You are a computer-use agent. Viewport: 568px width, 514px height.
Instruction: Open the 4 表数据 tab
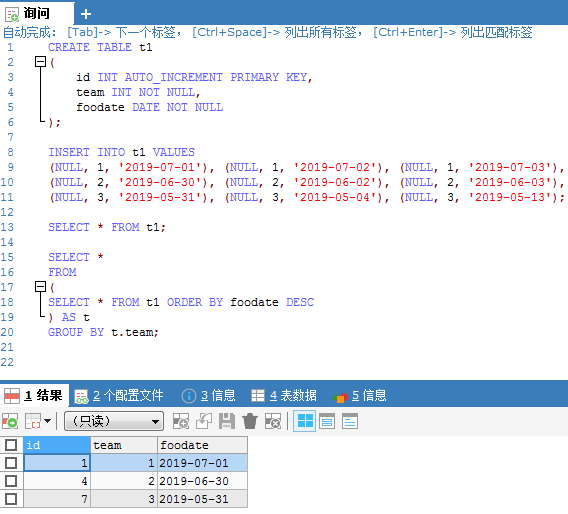pos(284,395)
